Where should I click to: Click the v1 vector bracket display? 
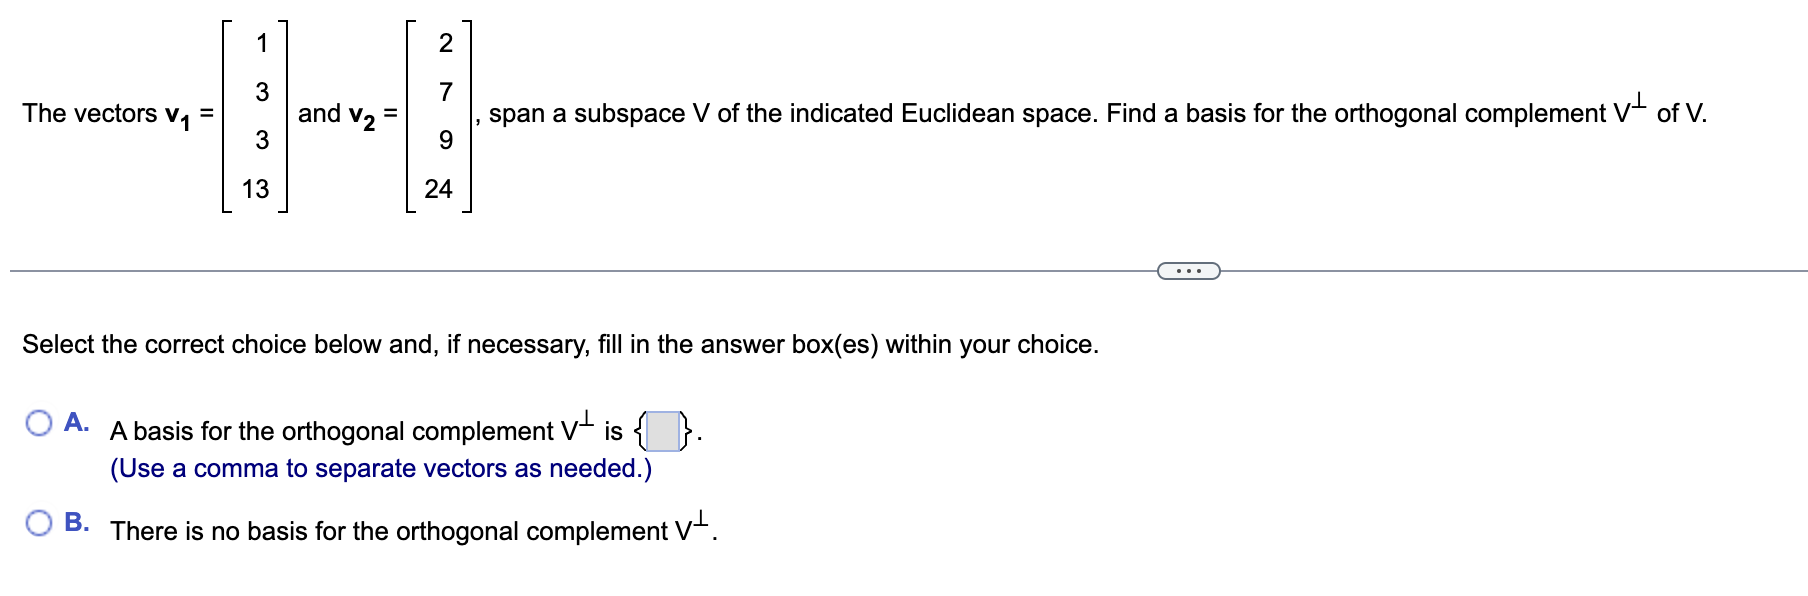coord(257,114)
